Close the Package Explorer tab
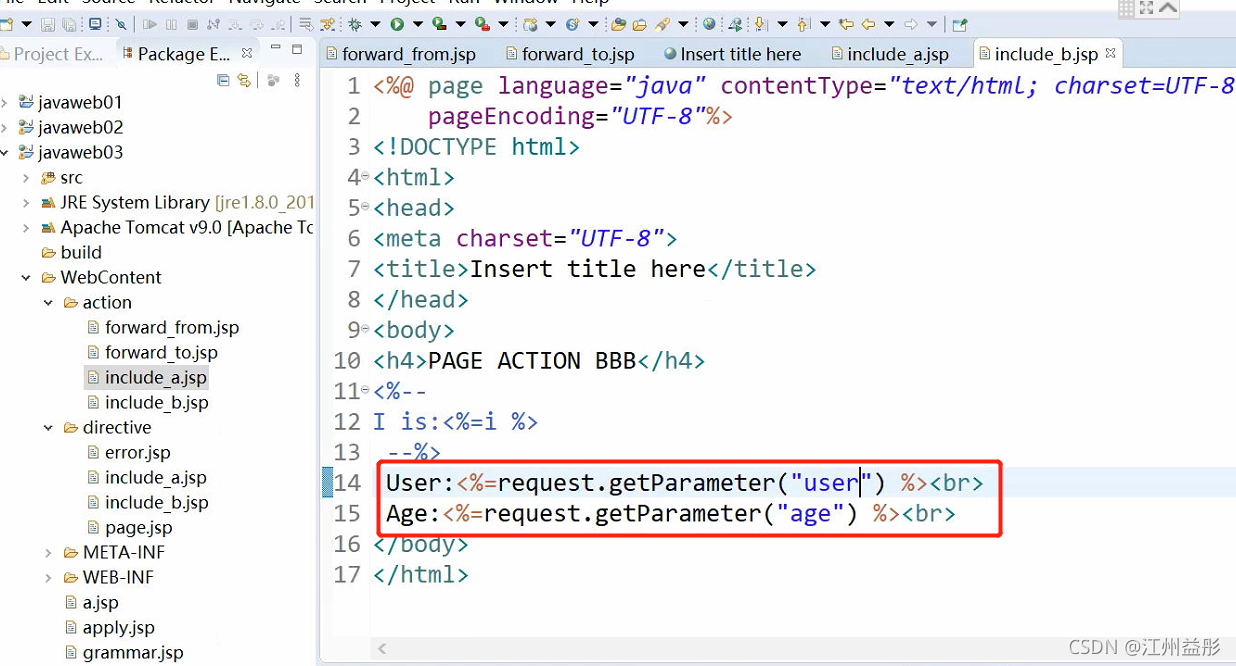 pyautogui.click(x=246, y=53)
